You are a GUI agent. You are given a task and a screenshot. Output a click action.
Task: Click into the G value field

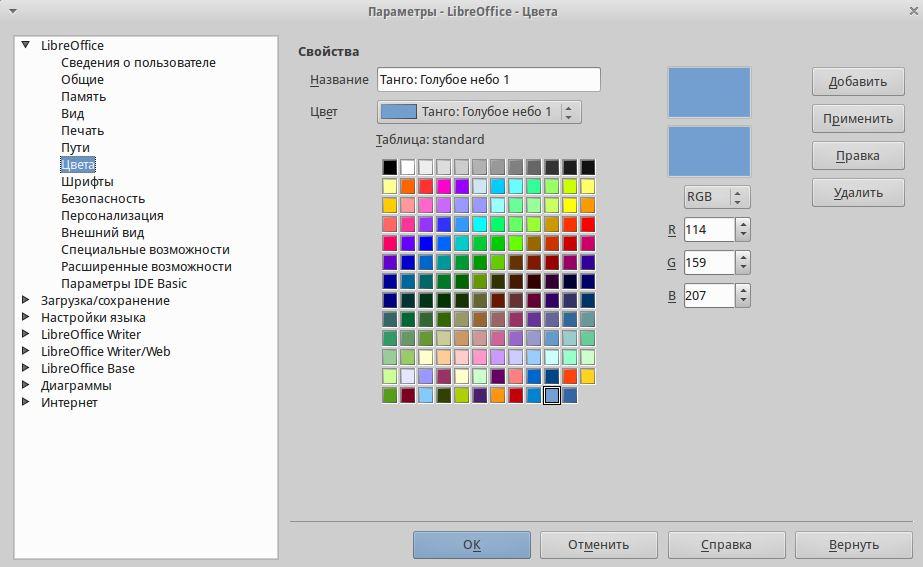pyautogui.click(x=709, y=263)
